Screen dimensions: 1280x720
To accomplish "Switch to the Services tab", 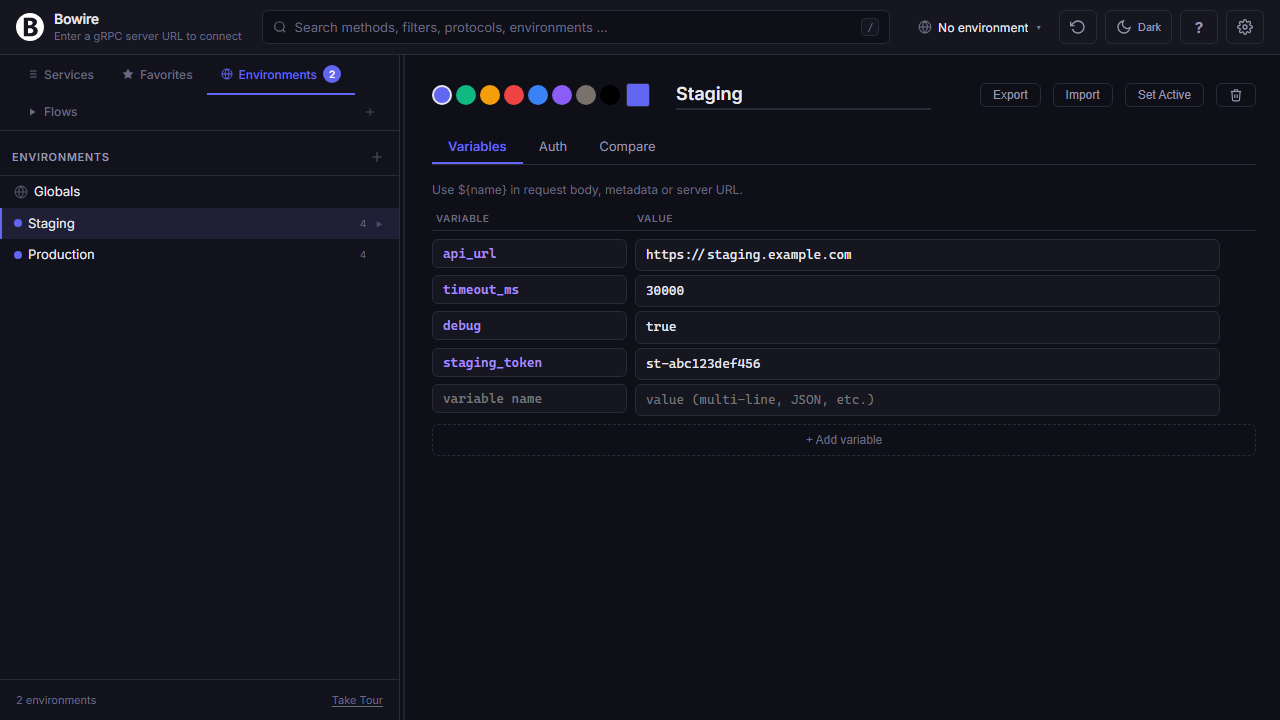I will tap(60, 75).
